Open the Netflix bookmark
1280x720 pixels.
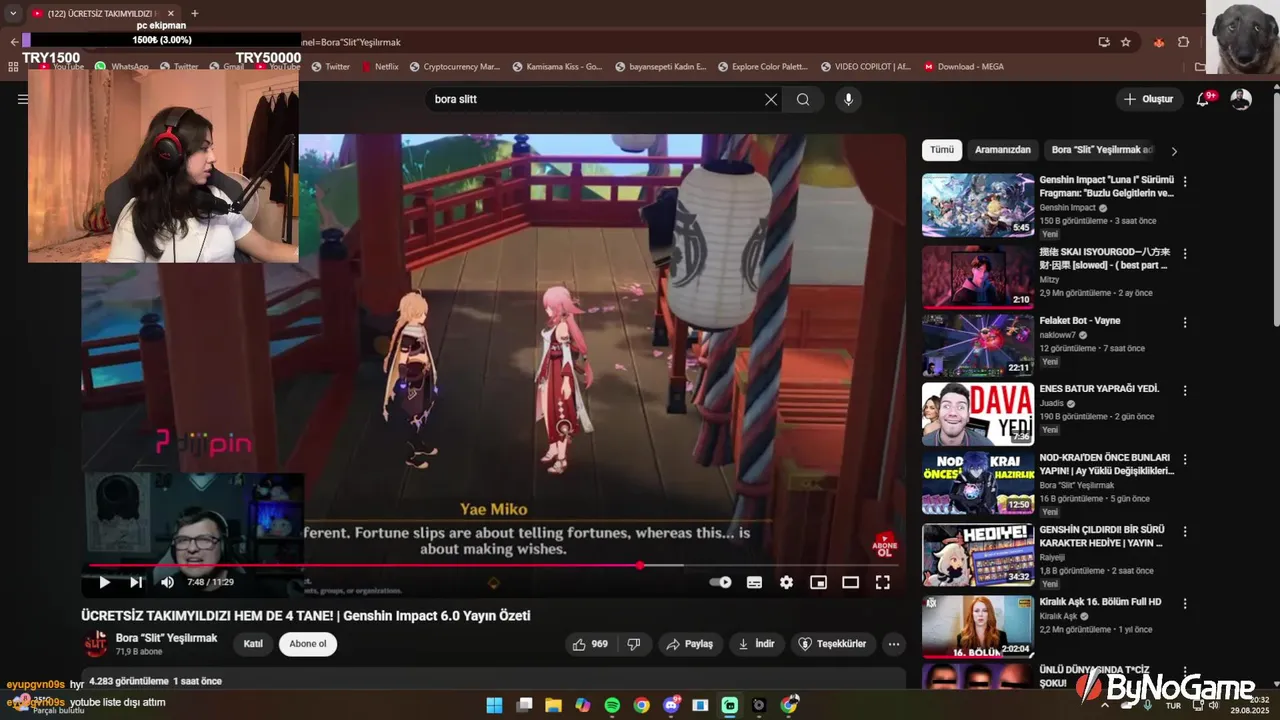(378, 67)
